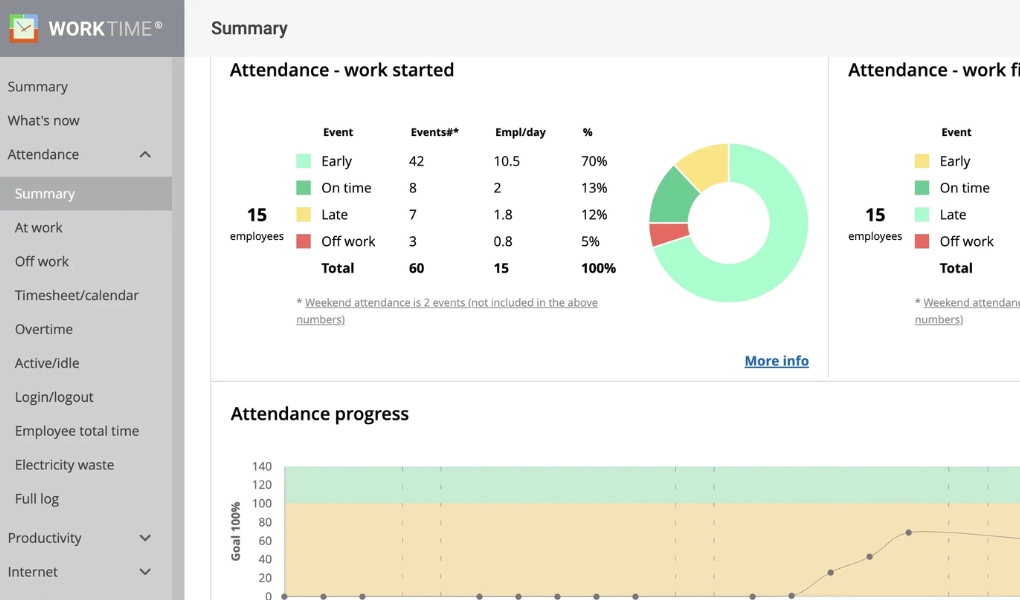
Task: Click the Weekend attendance footnote link
Action: point(450,303)
